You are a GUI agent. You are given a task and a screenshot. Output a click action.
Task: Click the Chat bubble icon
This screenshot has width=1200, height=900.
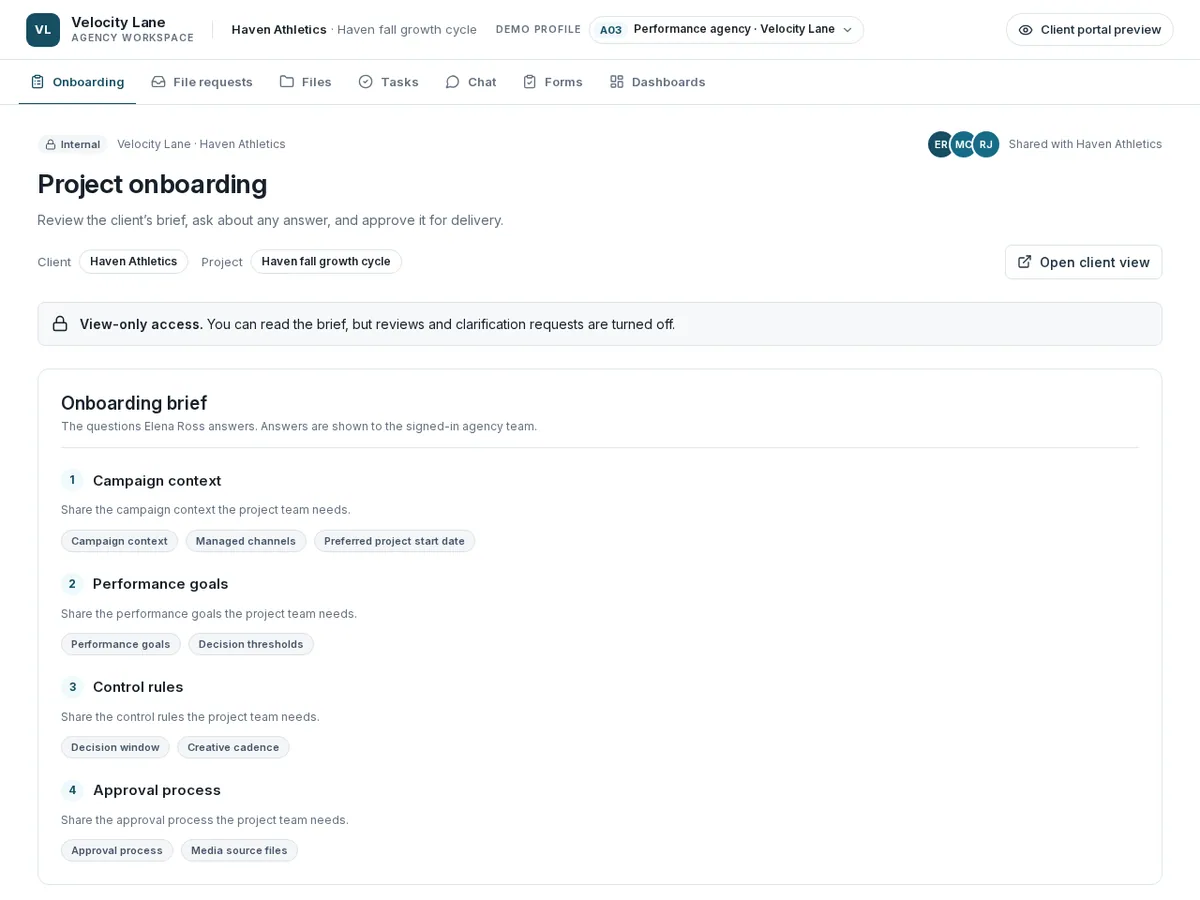[453, 82]
